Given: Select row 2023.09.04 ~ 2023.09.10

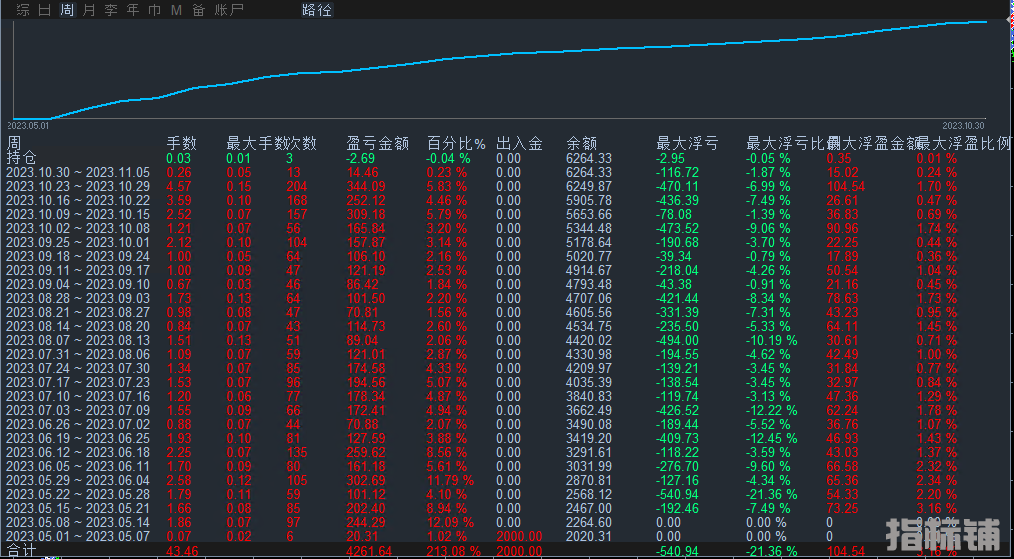Looking at the screenshot, I should [x=78, y=284].
